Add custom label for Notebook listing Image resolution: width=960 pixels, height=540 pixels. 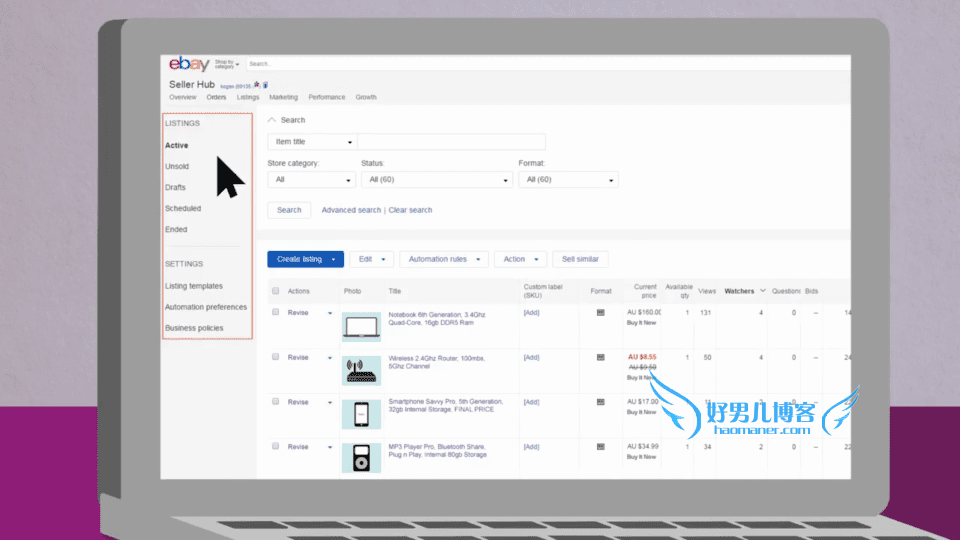[x=531, y=313]
